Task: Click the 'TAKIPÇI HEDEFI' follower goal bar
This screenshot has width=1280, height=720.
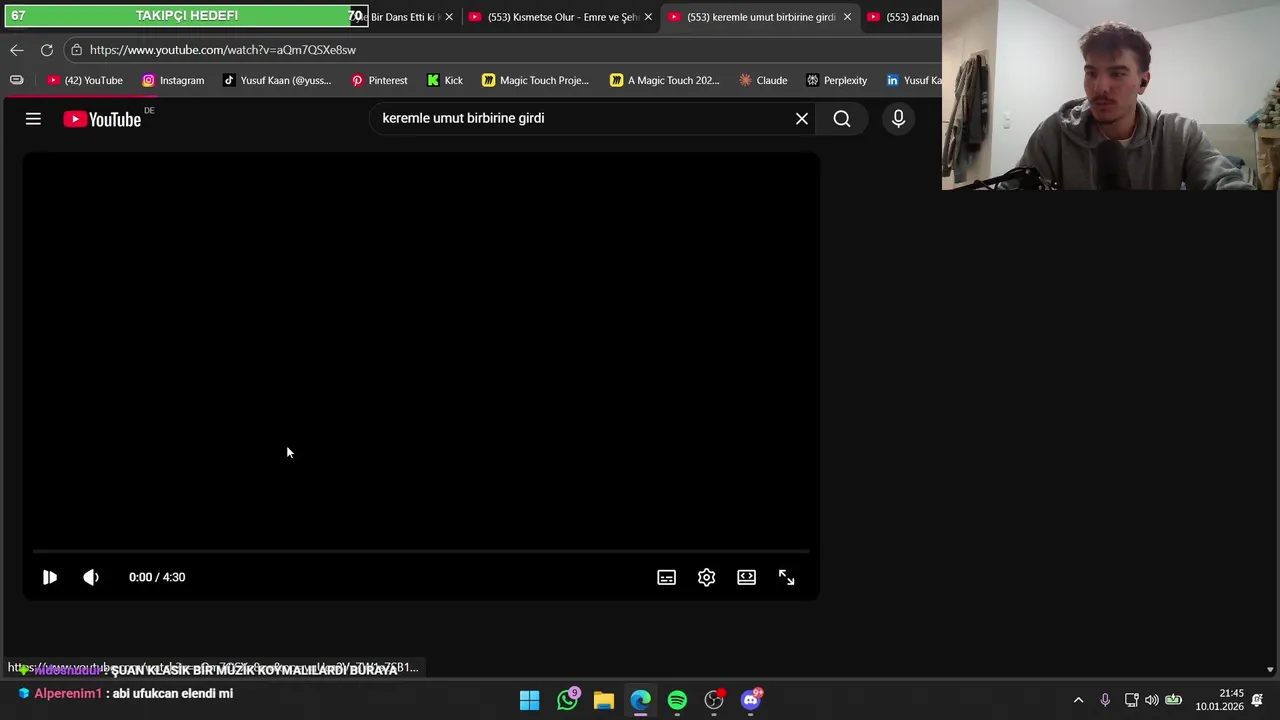Action: [186, 16]
